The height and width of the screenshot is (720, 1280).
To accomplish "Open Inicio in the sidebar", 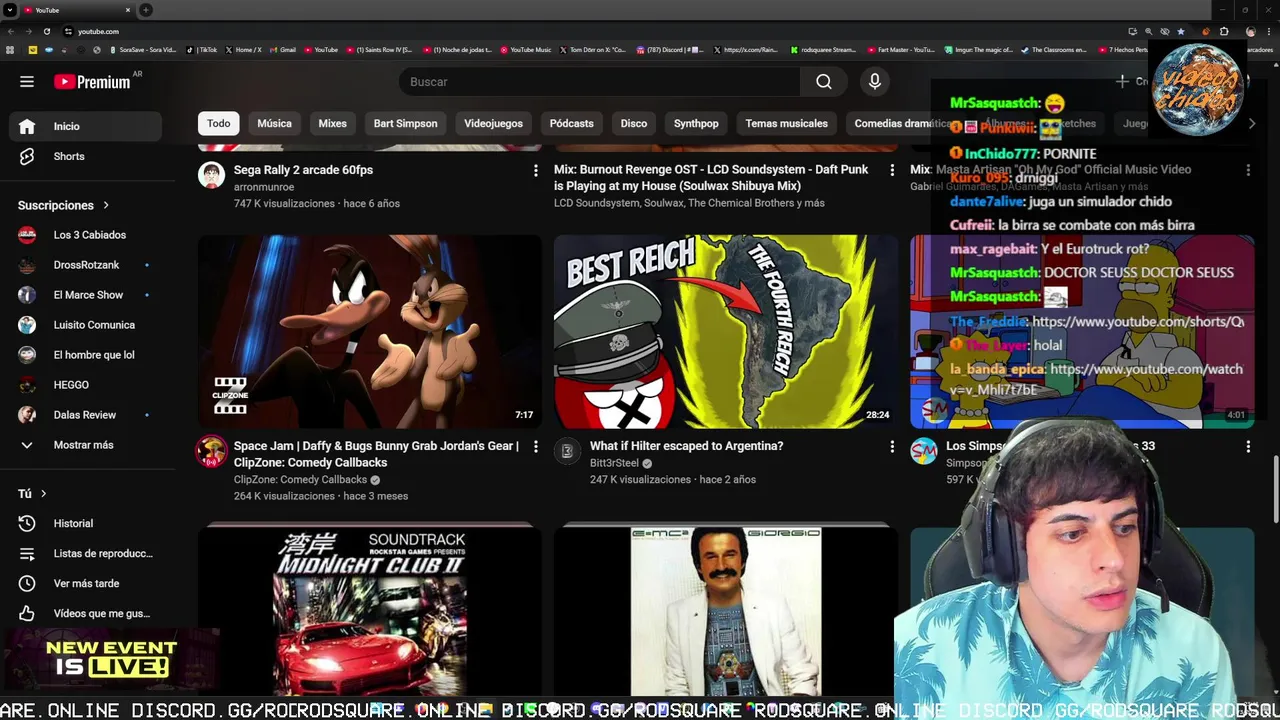I will (86, 126).
